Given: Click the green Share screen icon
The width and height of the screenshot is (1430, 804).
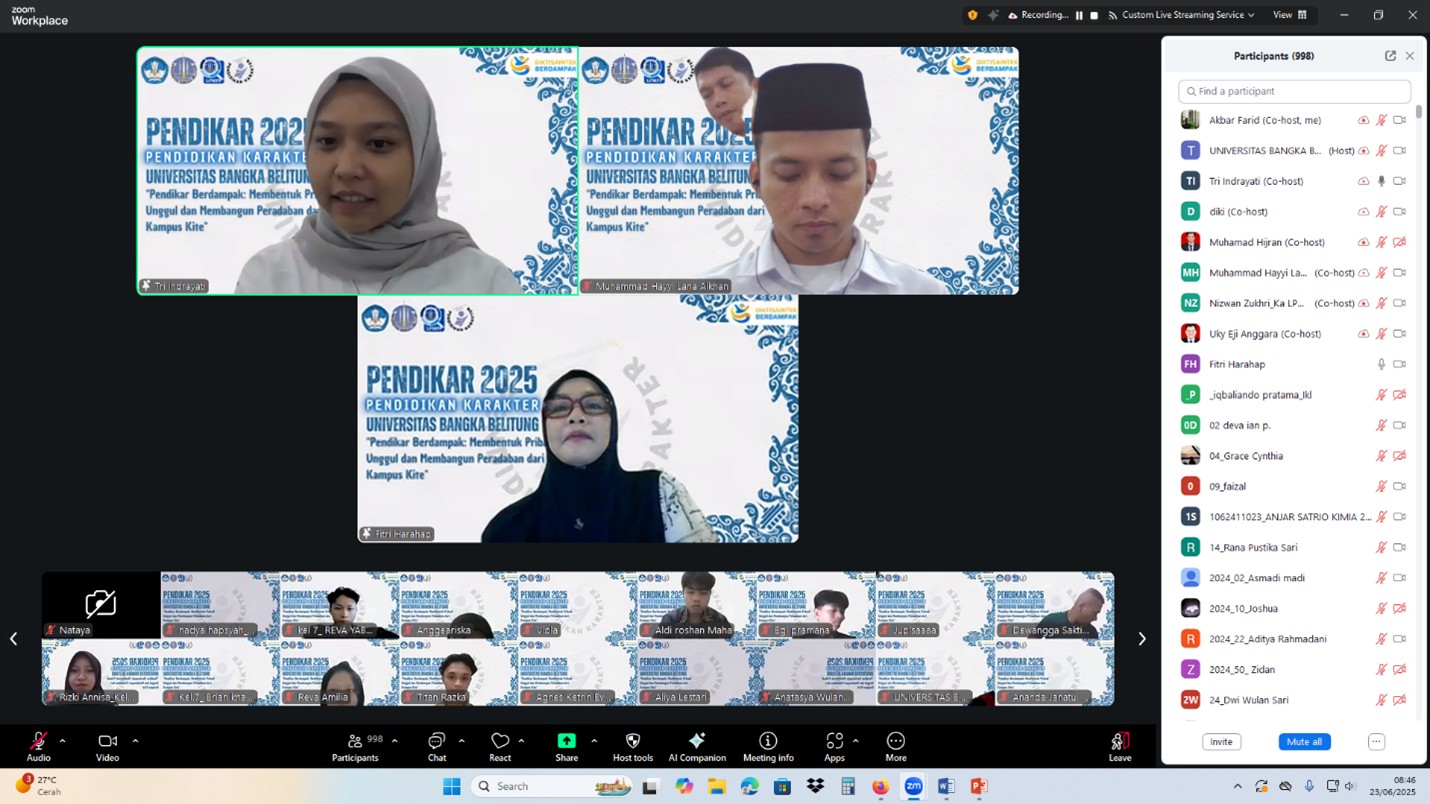Looking at the screenshot, I should (x=566, y=741).
